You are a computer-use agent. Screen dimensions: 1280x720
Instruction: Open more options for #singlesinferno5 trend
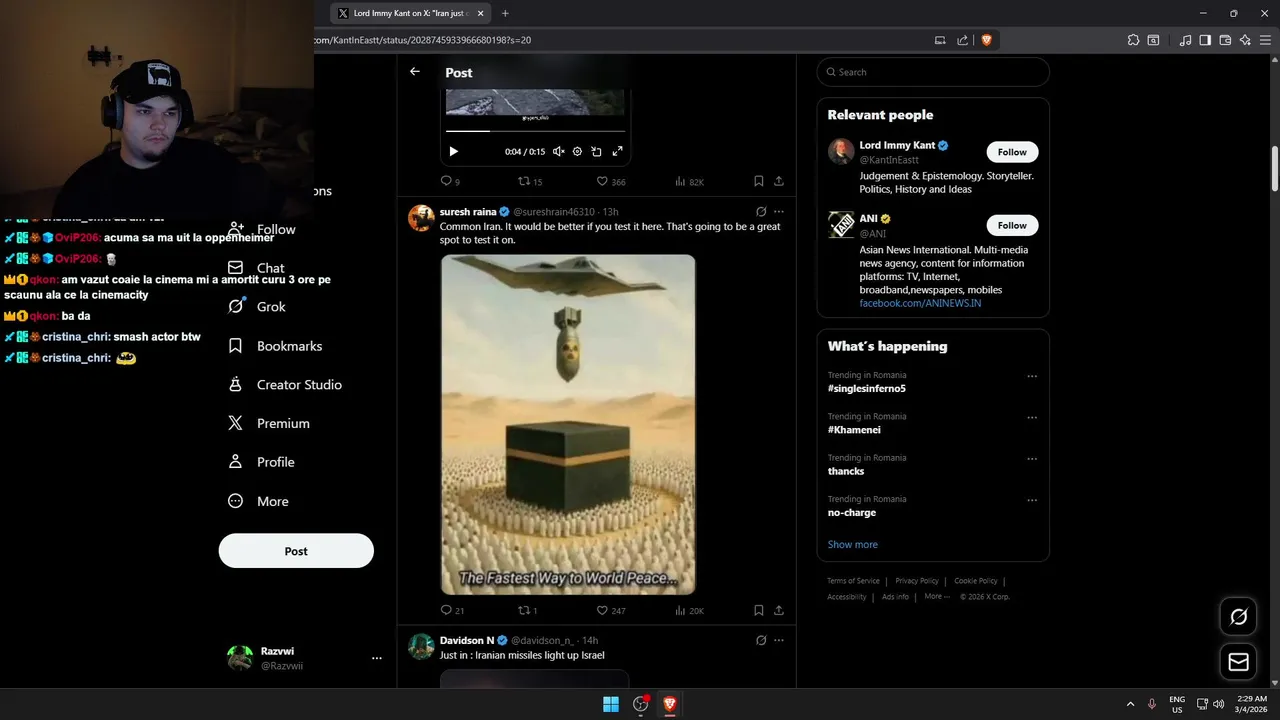1032,377
